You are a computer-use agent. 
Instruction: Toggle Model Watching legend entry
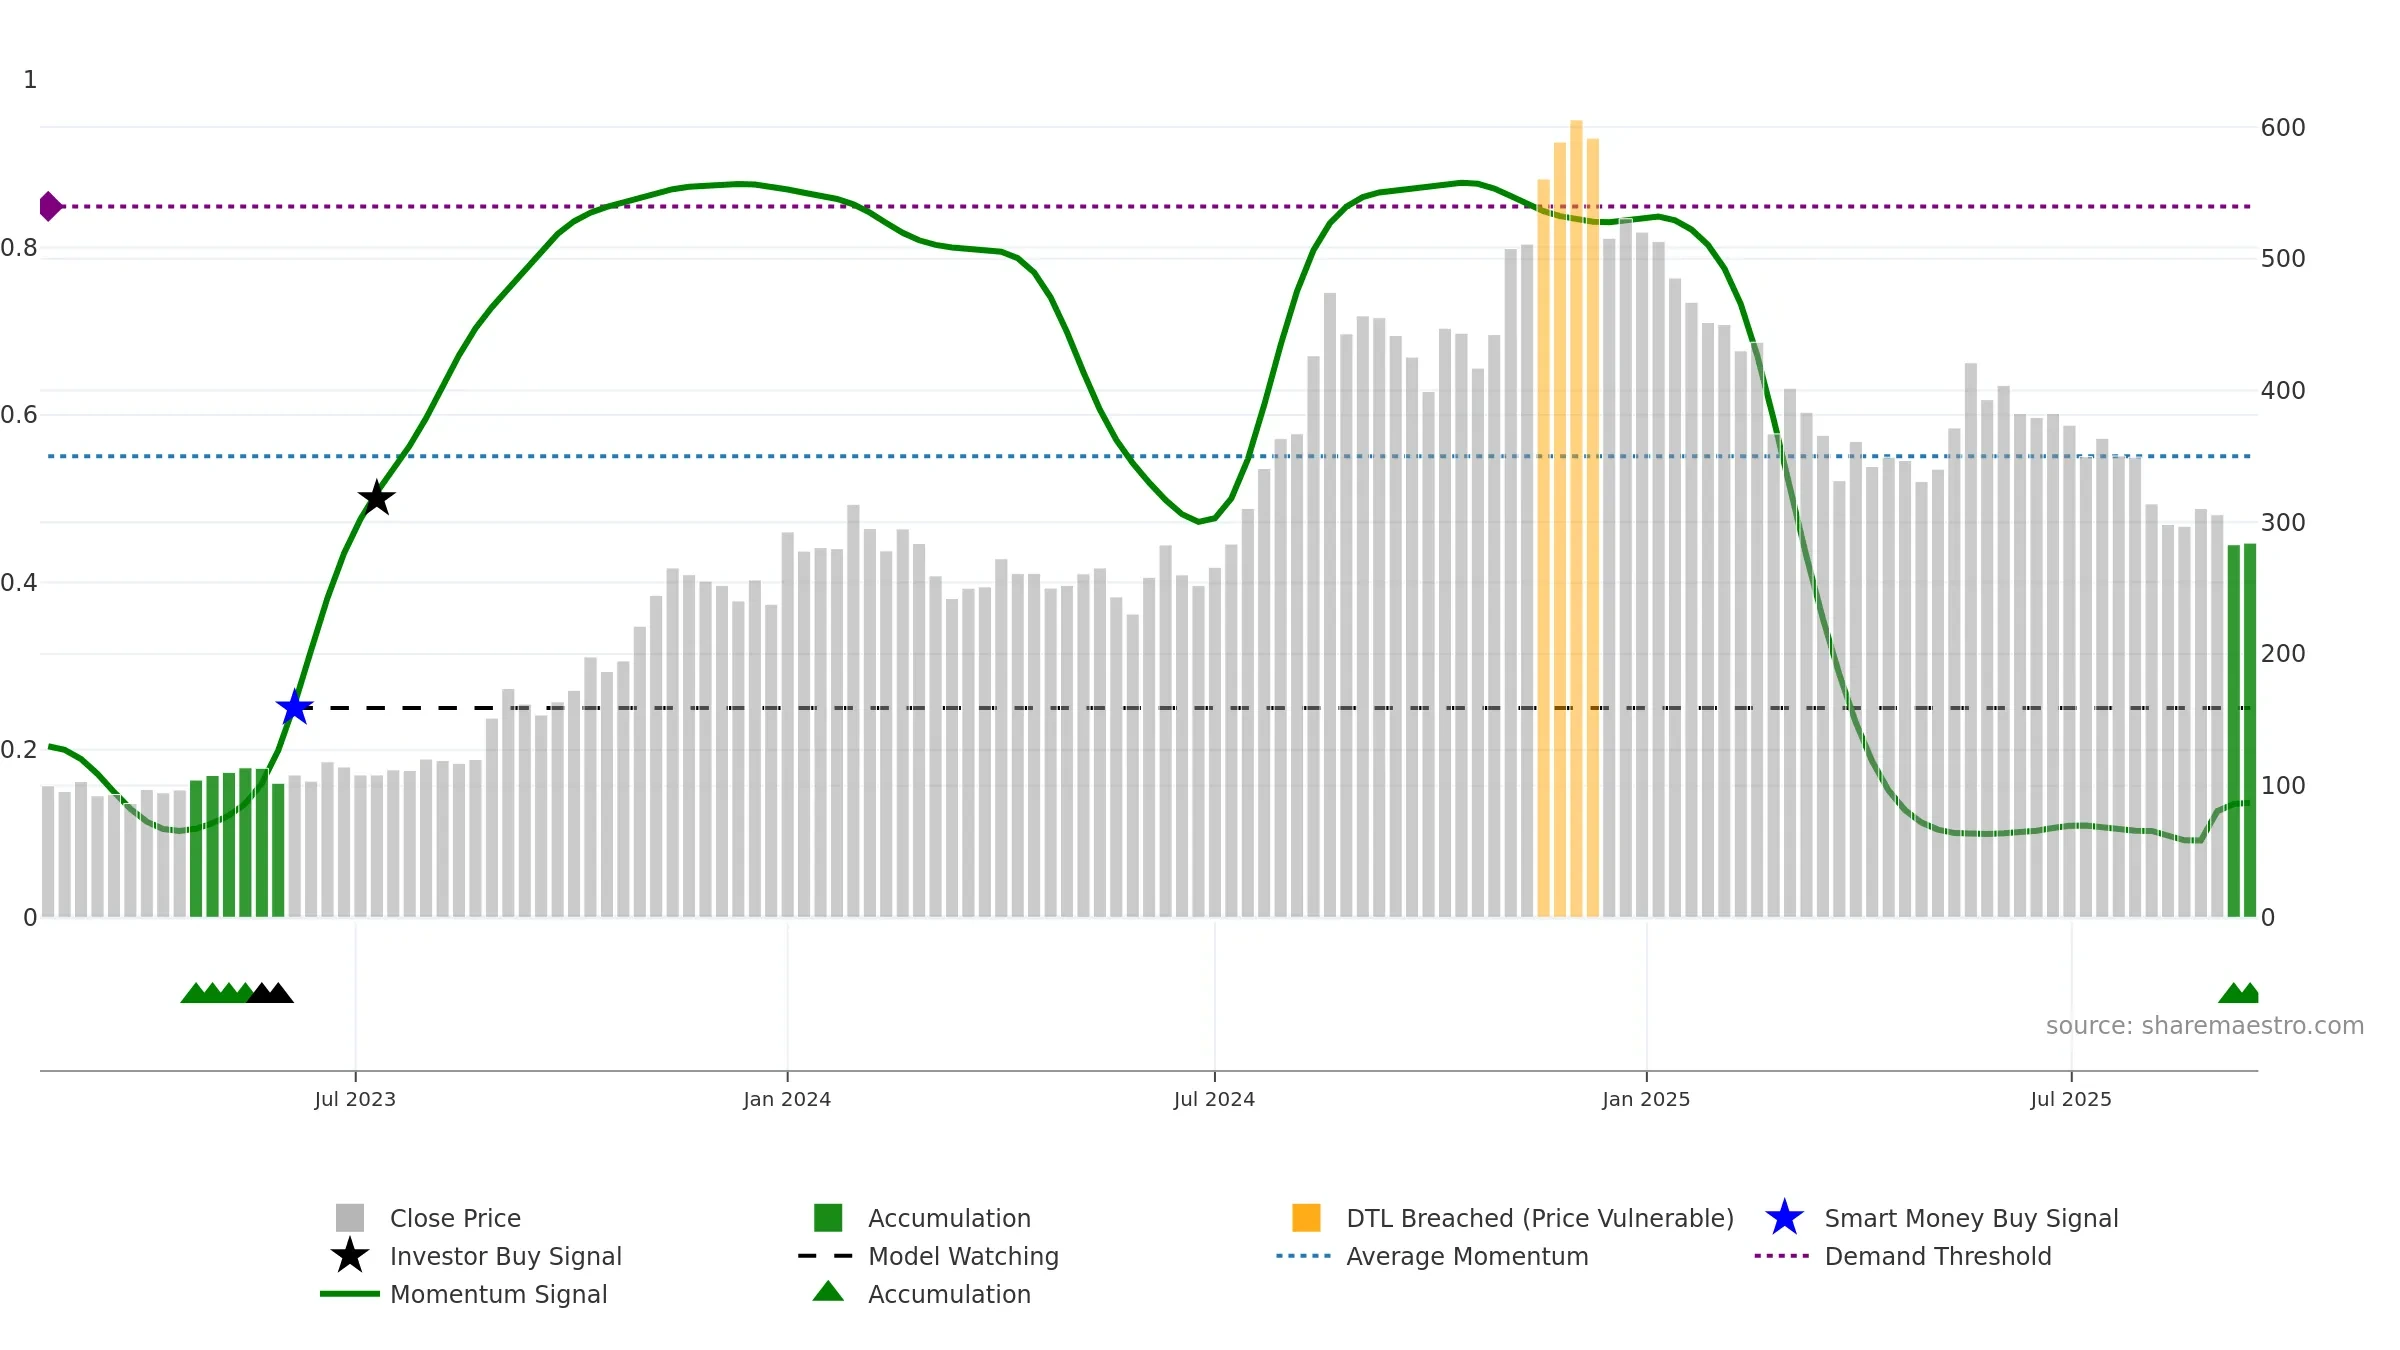pyautogui.click(x=962, y=1256)
